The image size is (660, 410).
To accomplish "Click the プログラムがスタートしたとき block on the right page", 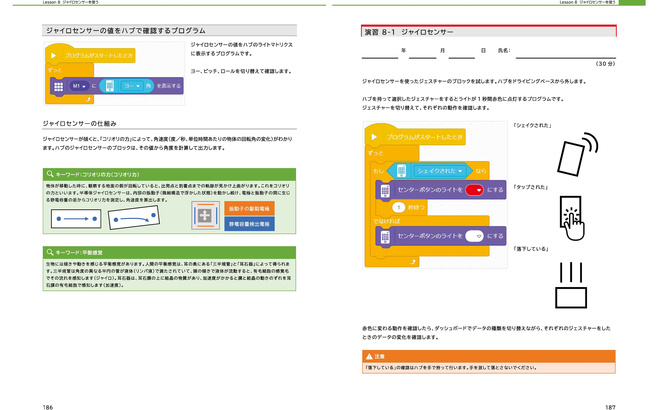I will coord(423,137).
